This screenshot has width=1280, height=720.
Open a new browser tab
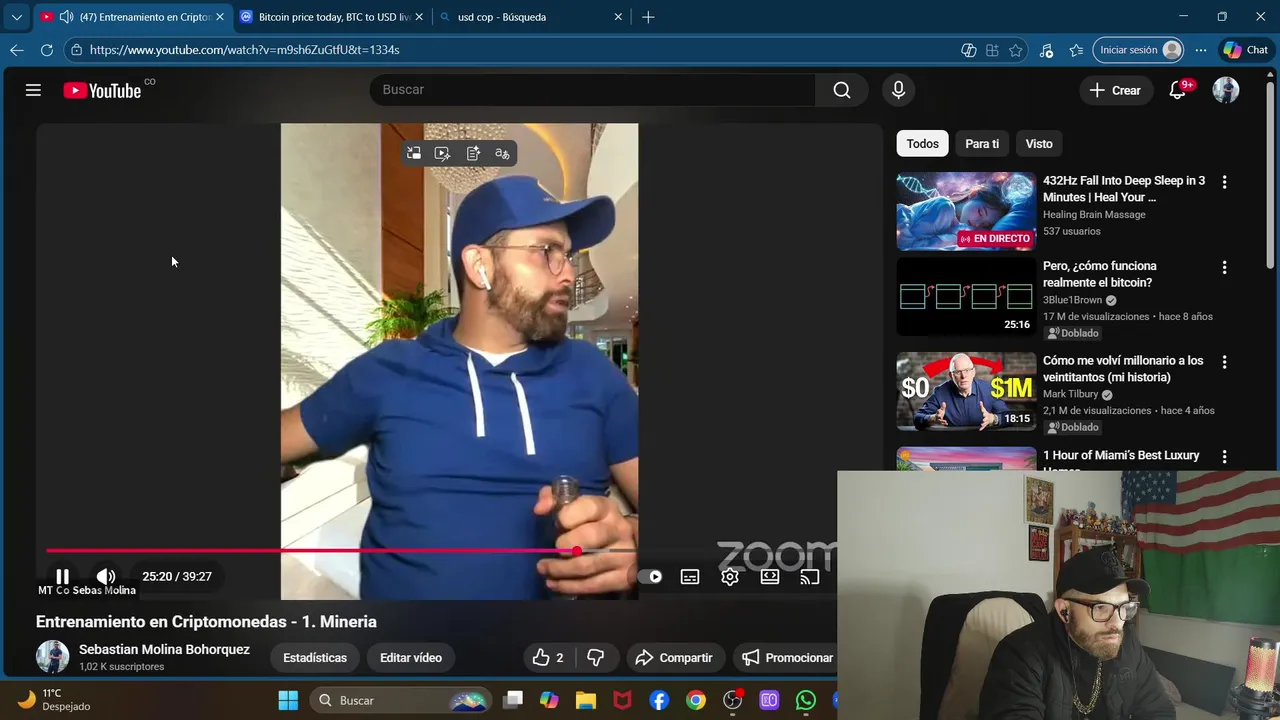pos(648,17)
